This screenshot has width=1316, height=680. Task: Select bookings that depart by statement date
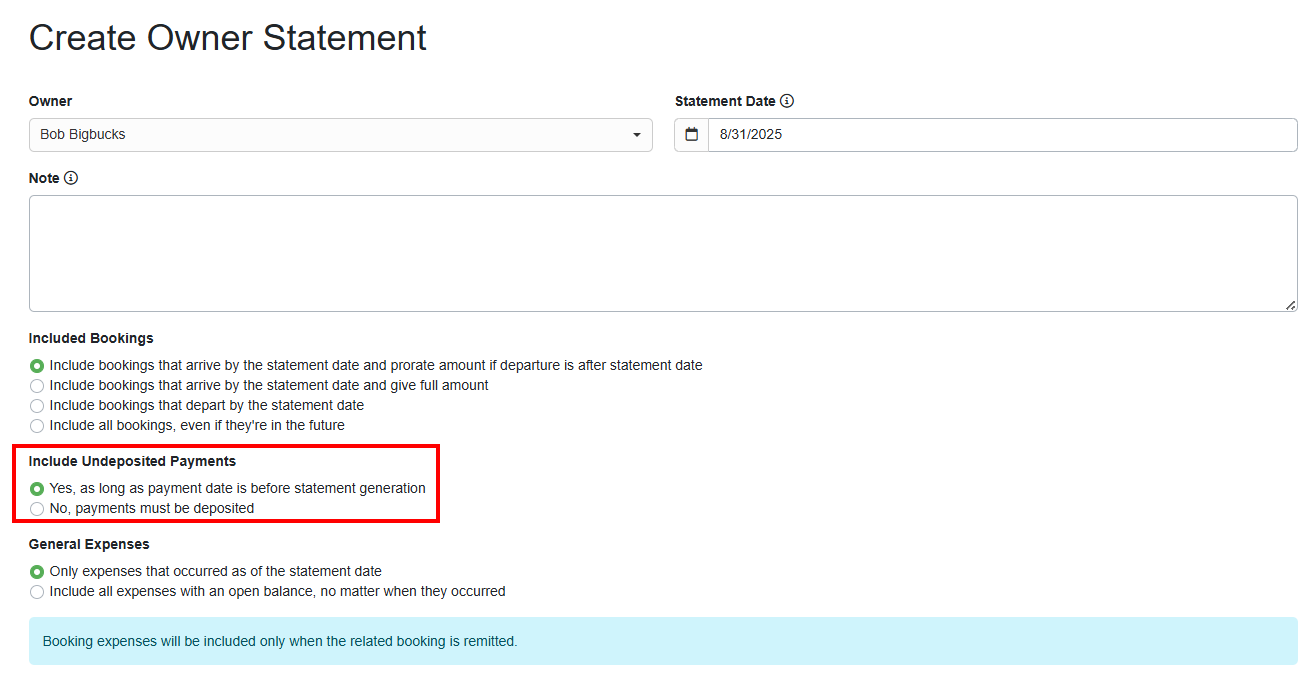pyautogui.click(x=37, y=406)
